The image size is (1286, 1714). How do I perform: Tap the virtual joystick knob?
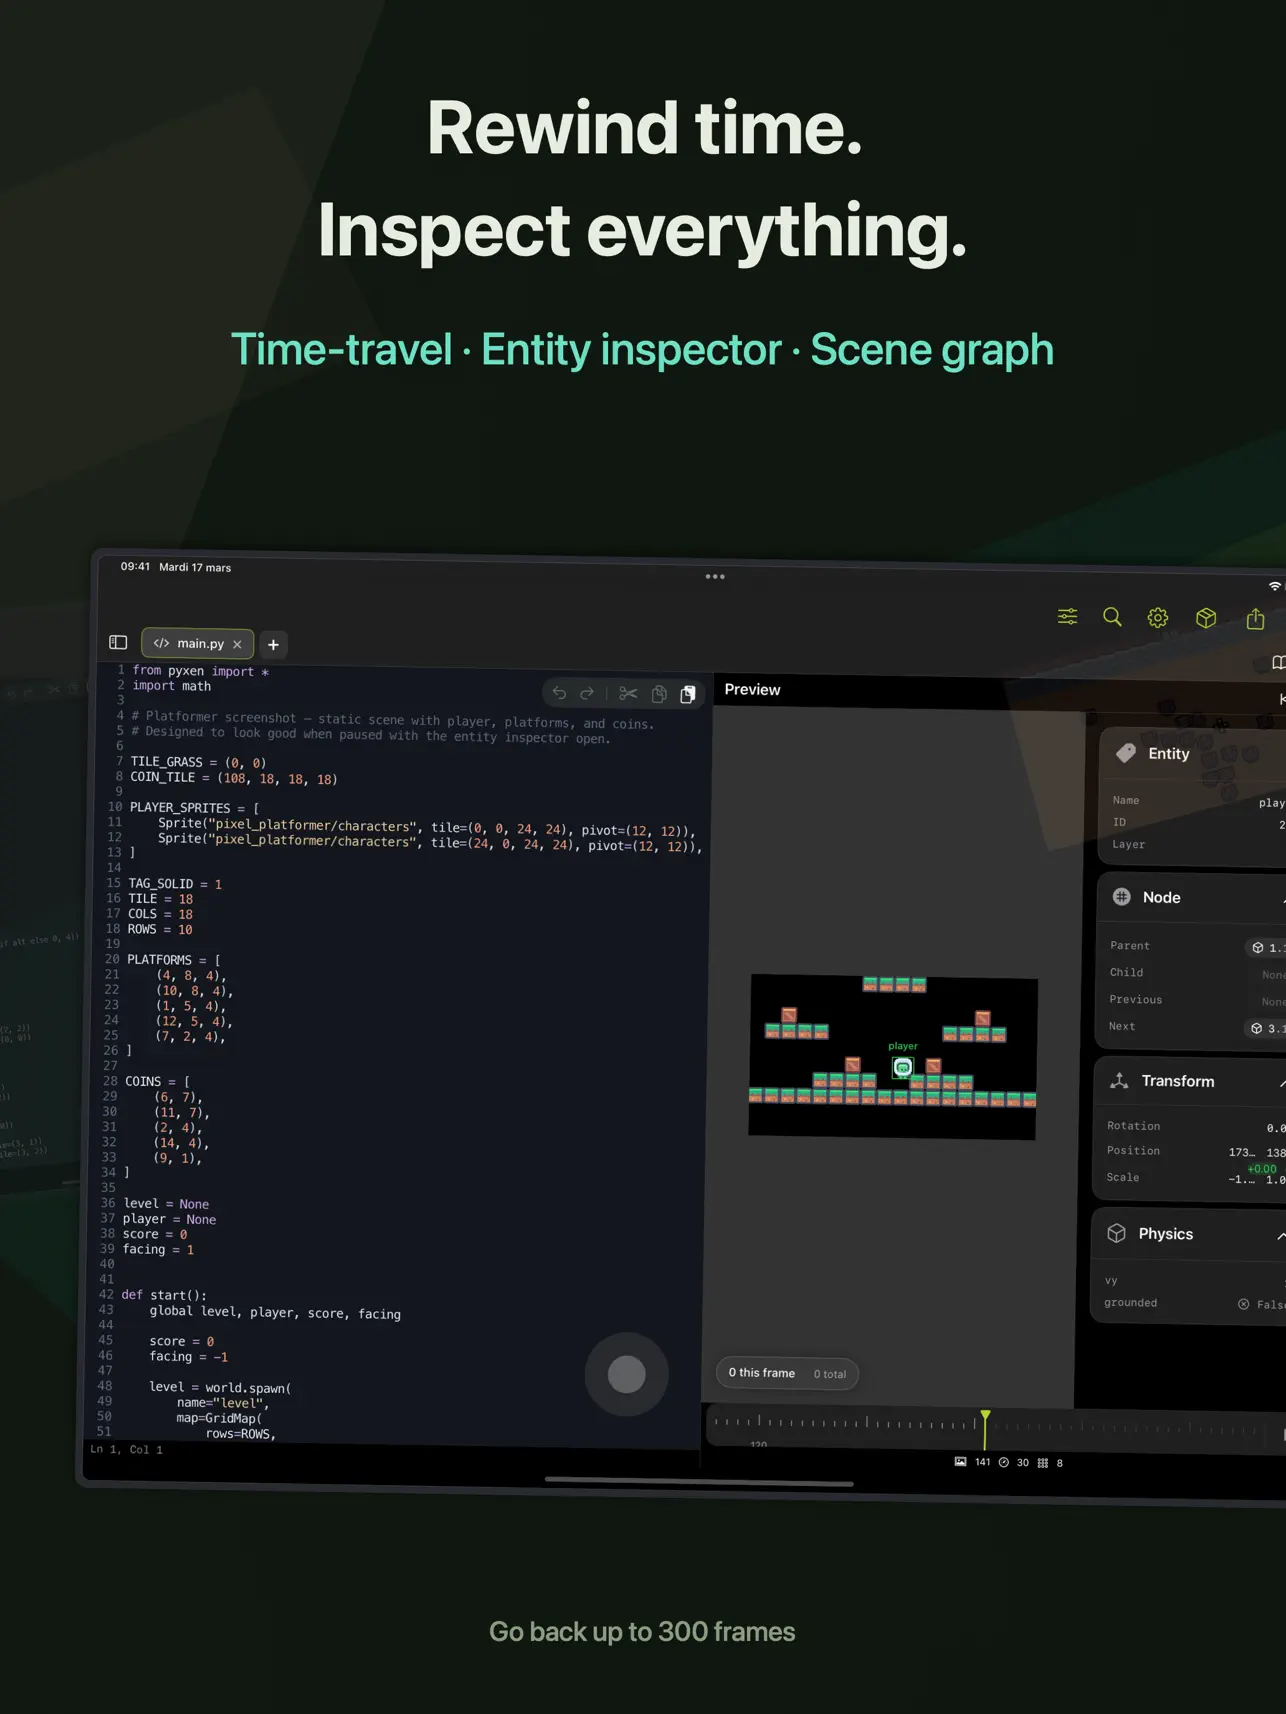(627, 1374)
